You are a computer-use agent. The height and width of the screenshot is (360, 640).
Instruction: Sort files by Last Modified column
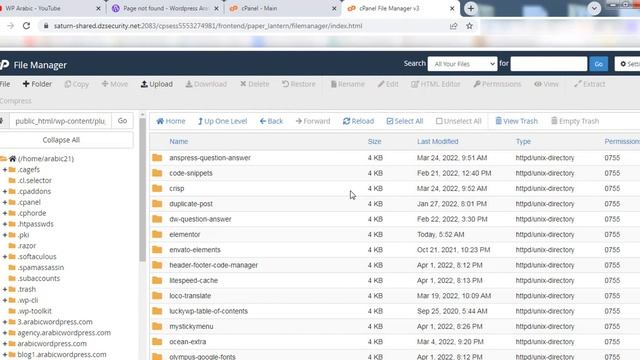(x=438, y=142)
